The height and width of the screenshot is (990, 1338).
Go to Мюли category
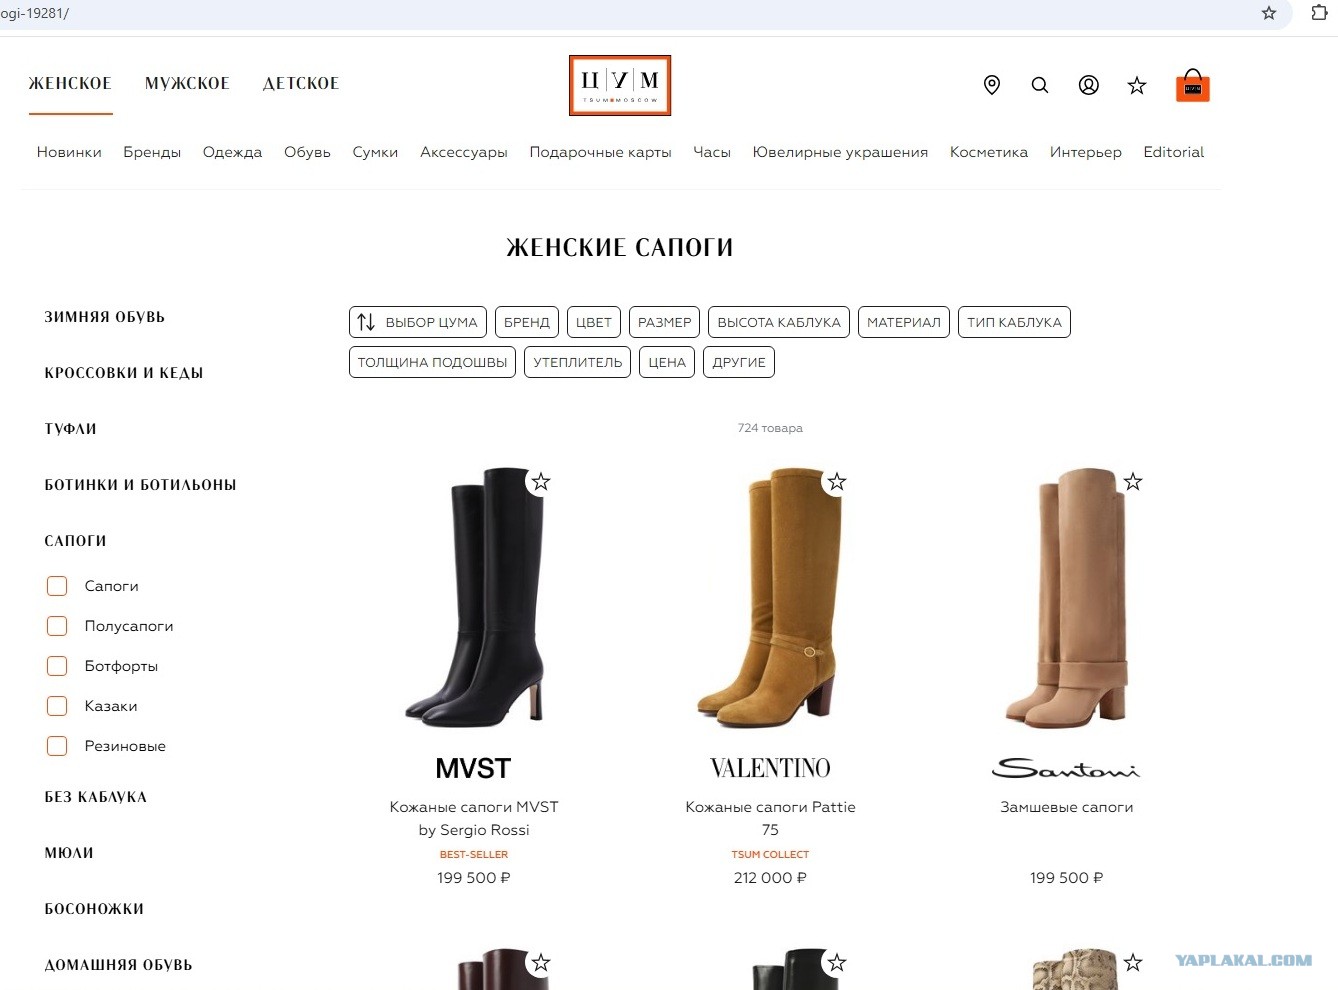click(x=69, y=853)
